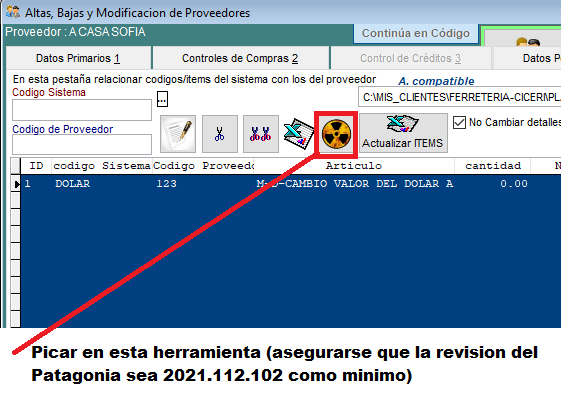Click the Codigo Proveedor column header
Screen dimensions: 561x396
203,166
